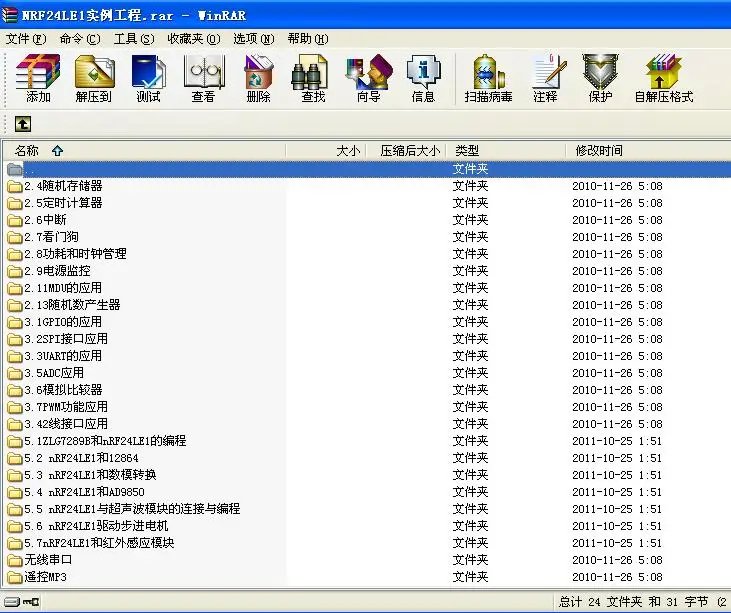The height and width of the screenshot is (613, 731).
Task: Click the status bar total 总计 24 文件夹
Action: [x=600, y=602]
